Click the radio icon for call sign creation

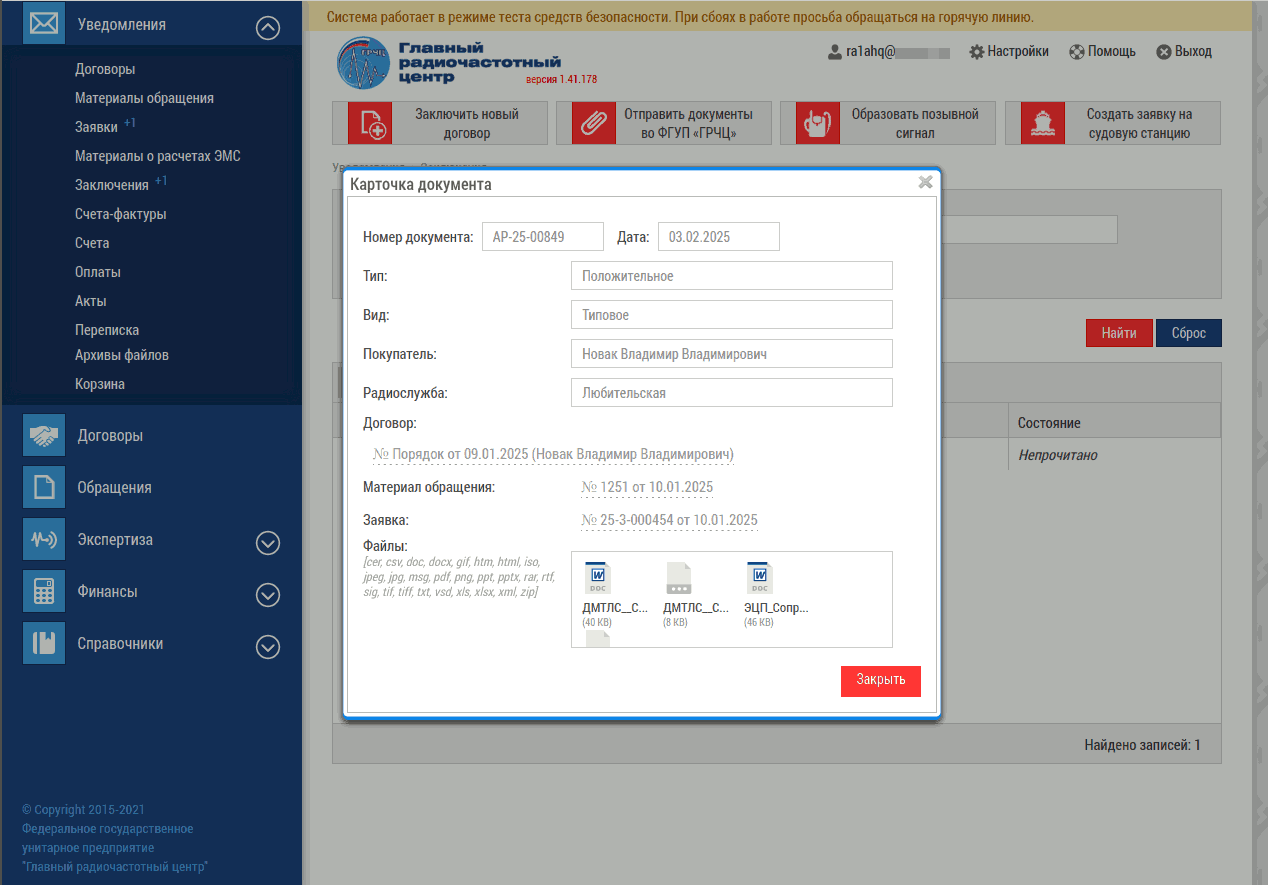(818, 123)
